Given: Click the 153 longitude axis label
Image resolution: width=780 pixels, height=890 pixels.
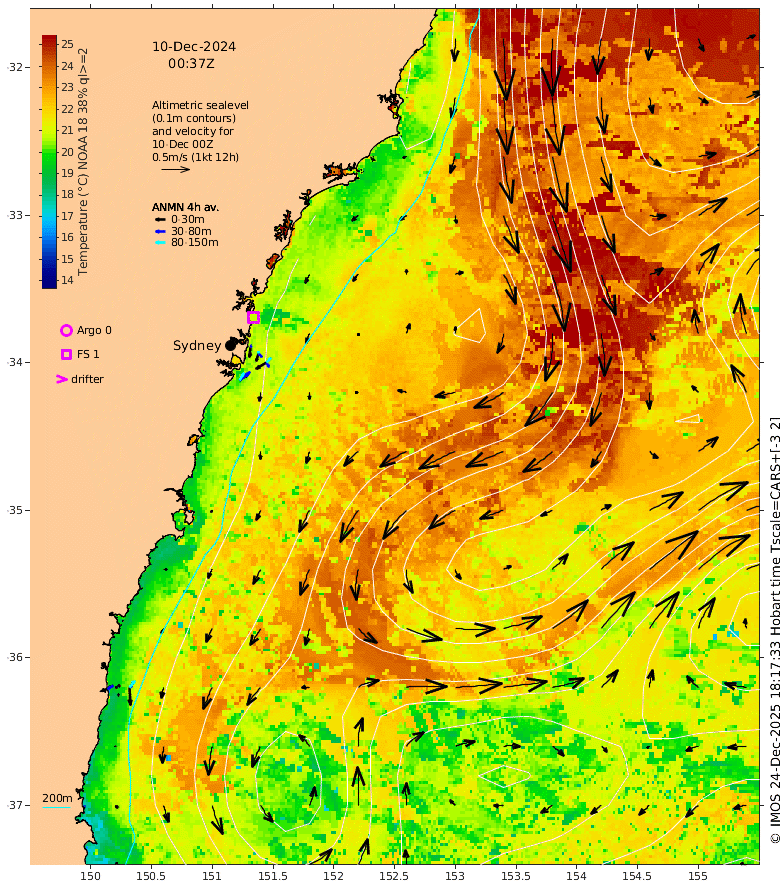Looking at the screenshot, I should pyautogui.click(x=455, y=876).
